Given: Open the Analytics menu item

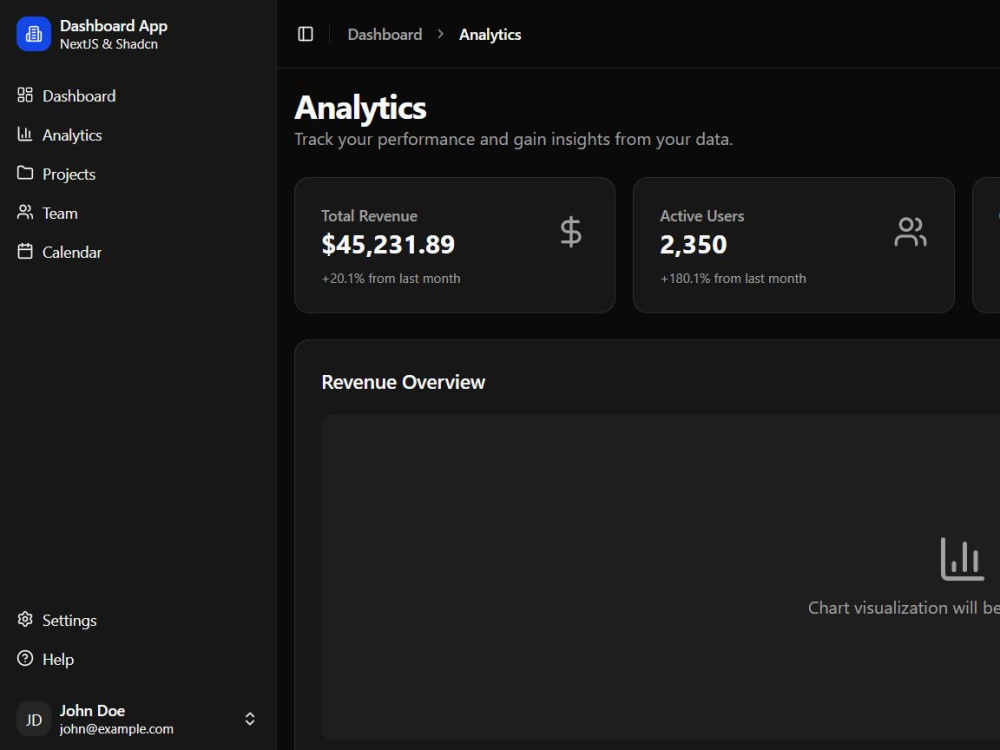Looking at the screenshot, I should coord(138,135).
